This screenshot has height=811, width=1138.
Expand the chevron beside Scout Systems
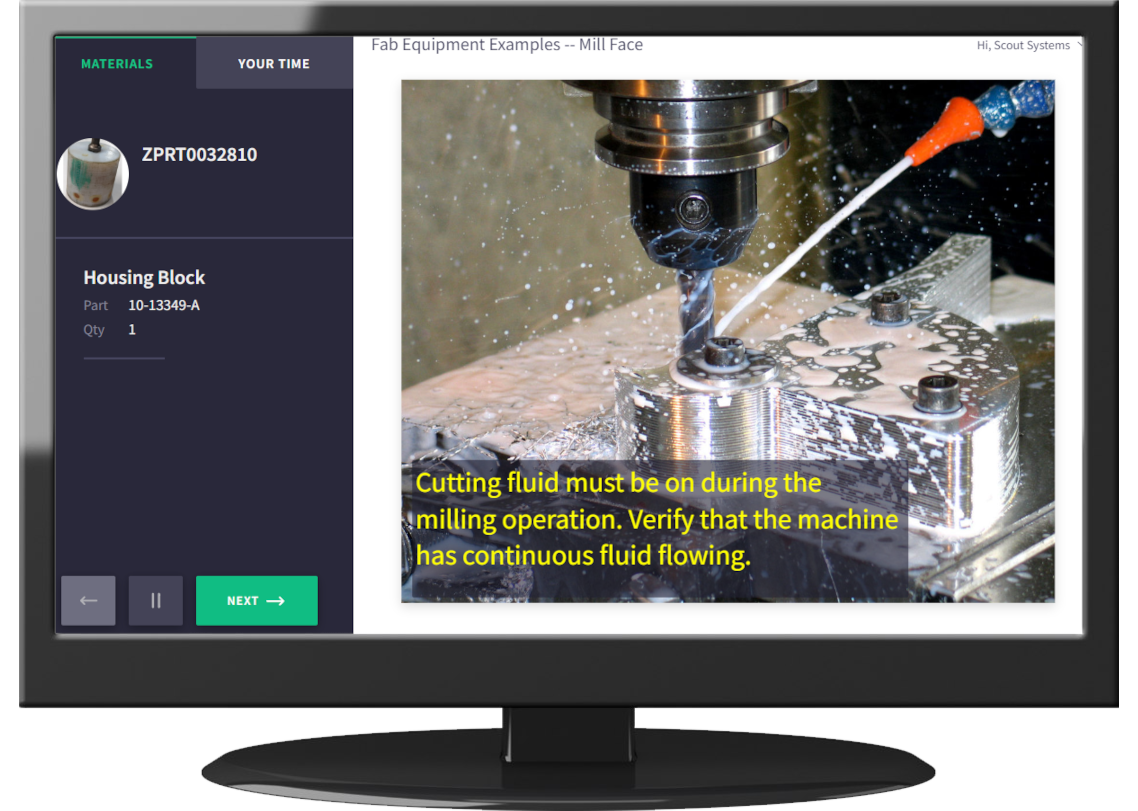point(1079,45)
